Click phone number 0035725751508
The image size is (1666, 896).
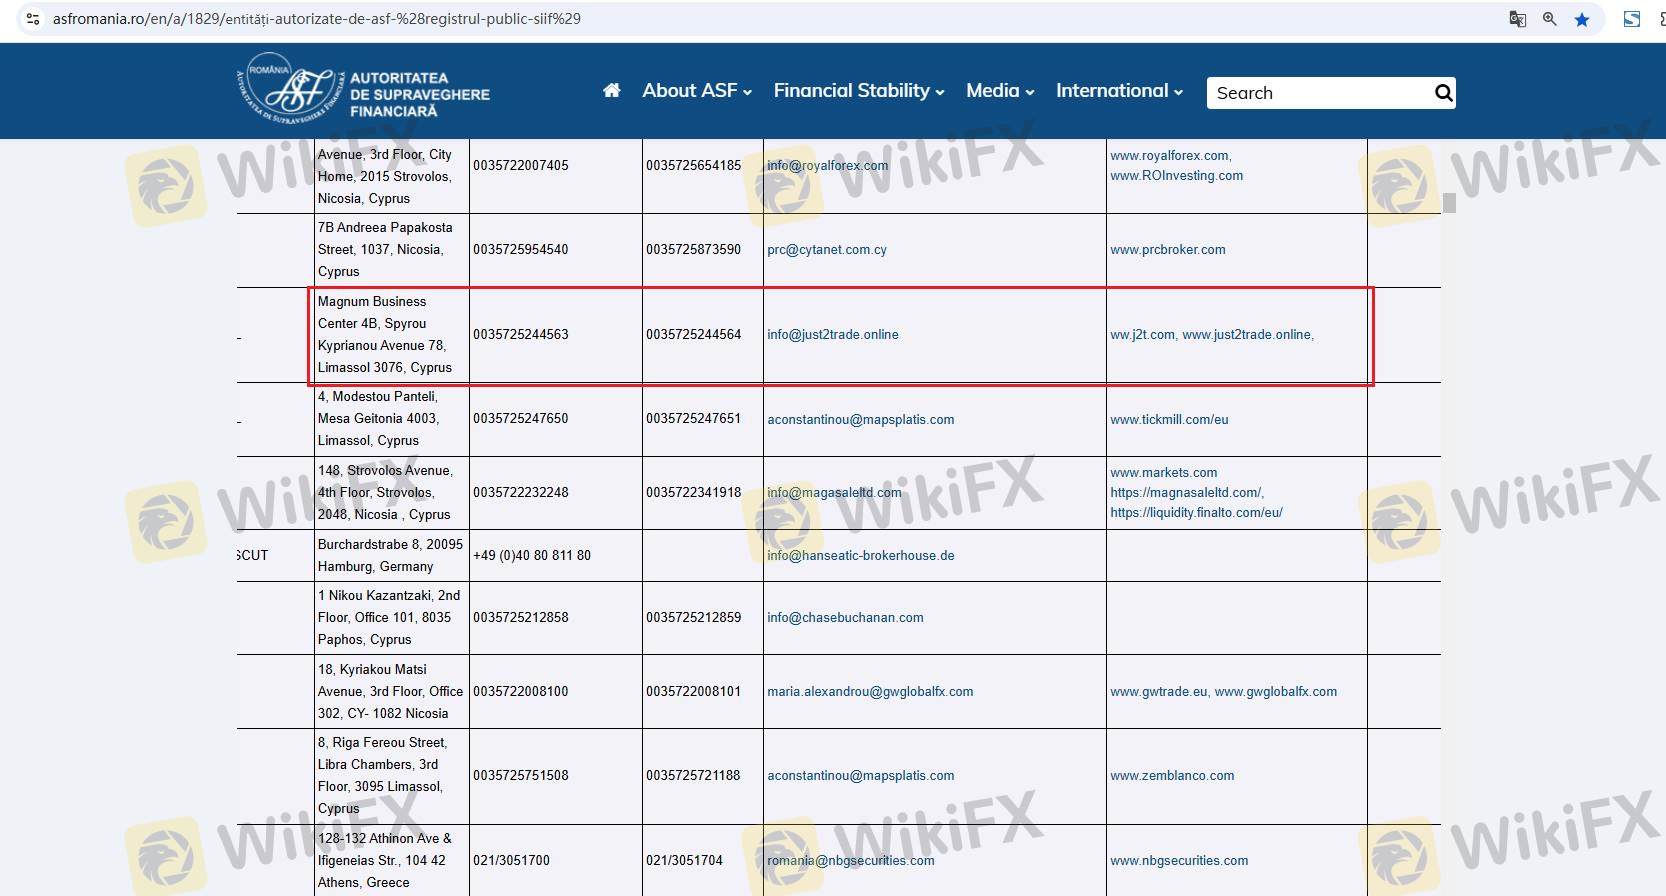point(521,776)
